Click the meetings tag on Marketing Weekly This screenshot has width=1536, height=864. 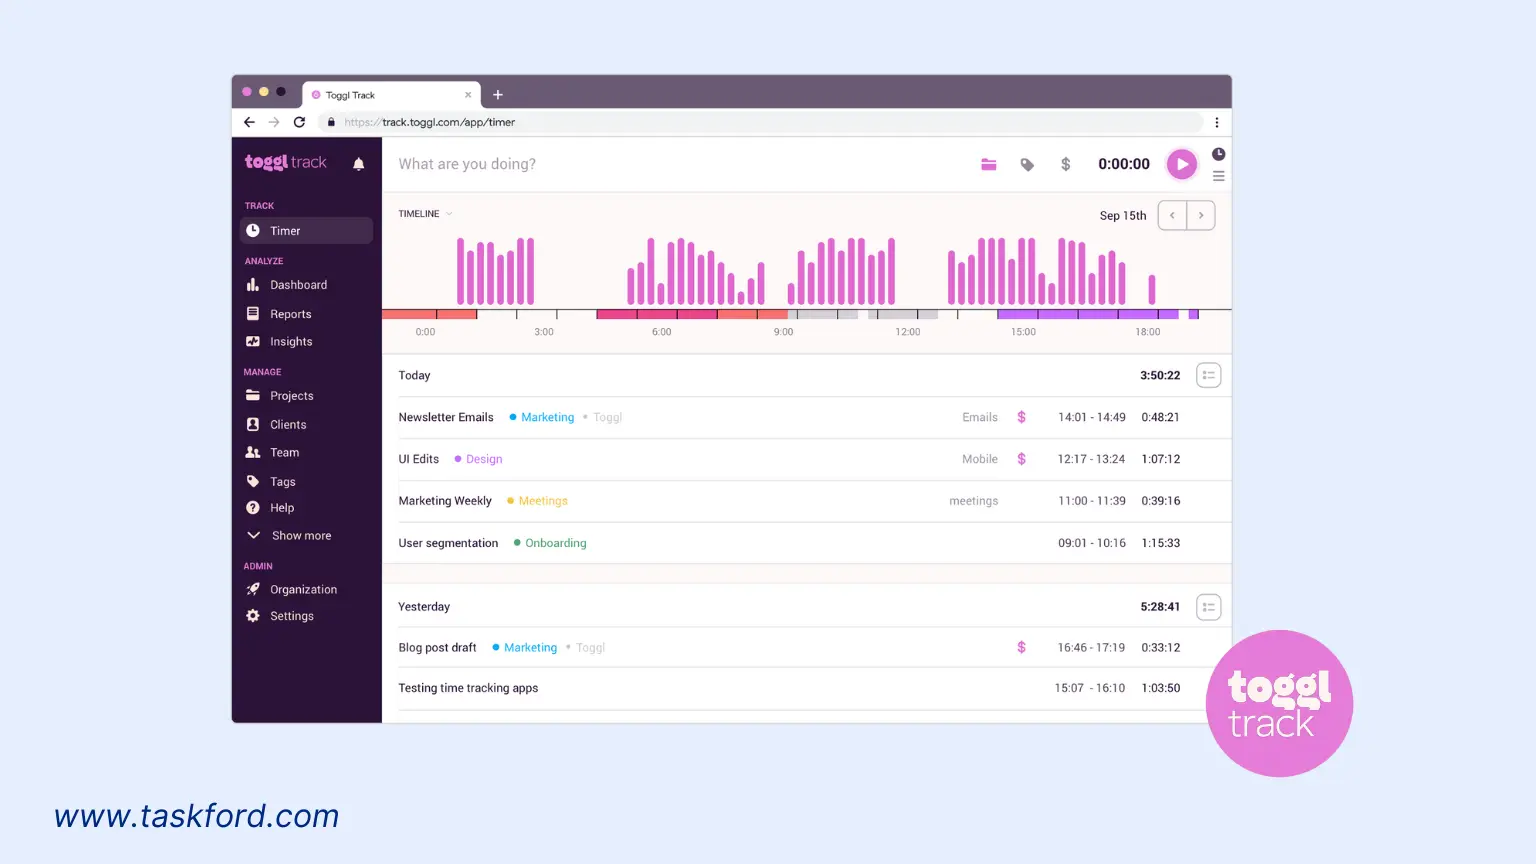click(974, 501)
